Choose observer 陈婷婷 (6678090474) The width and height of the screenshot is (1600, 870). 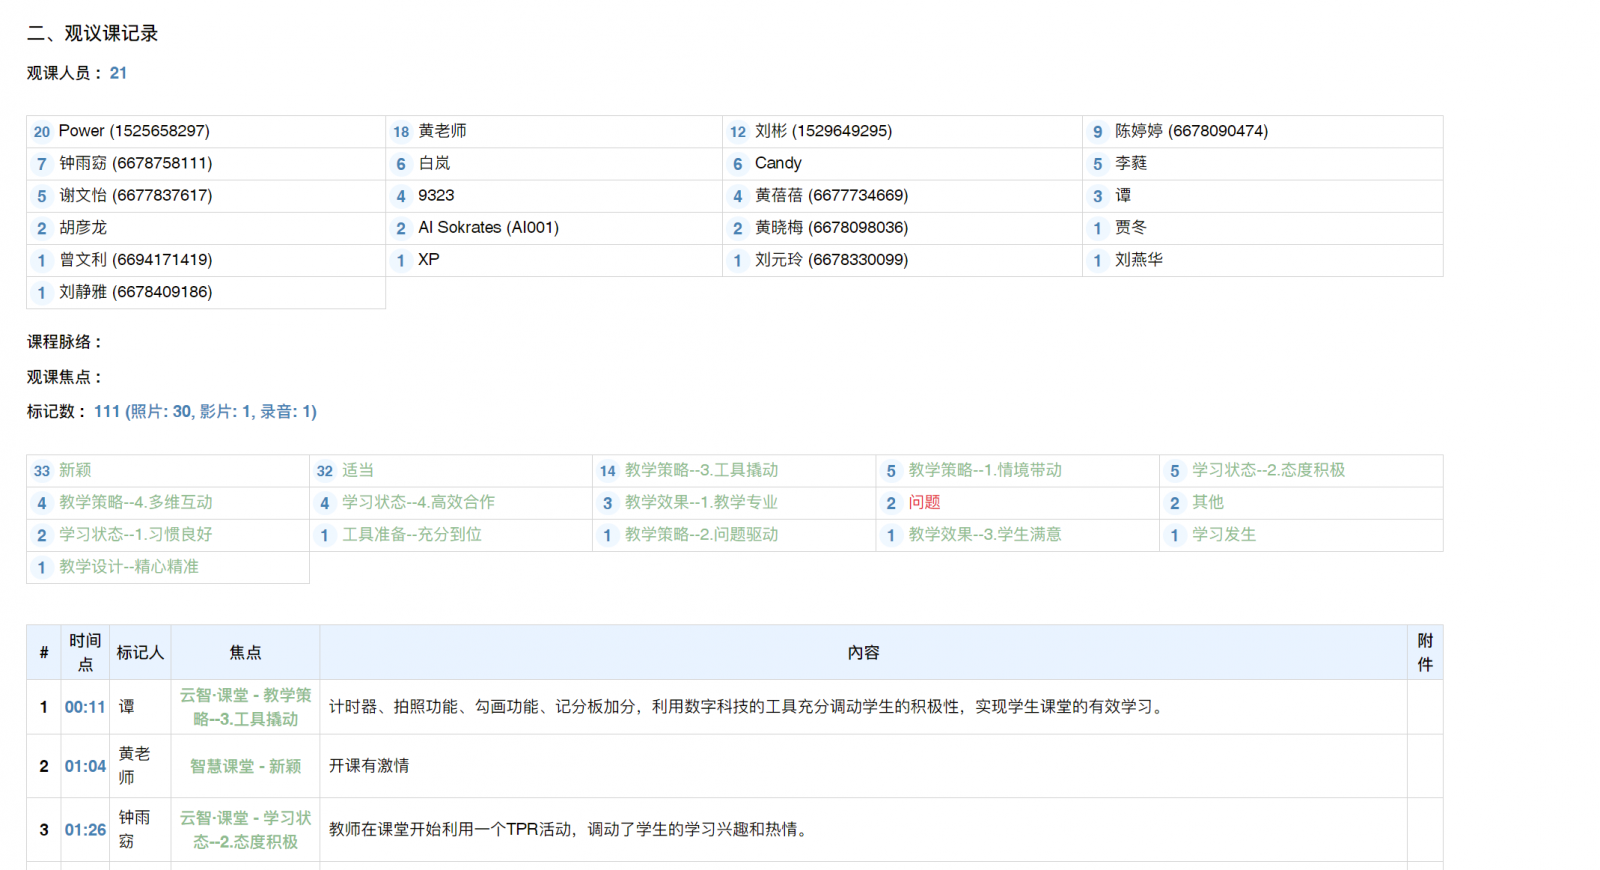click(1190, 131)
